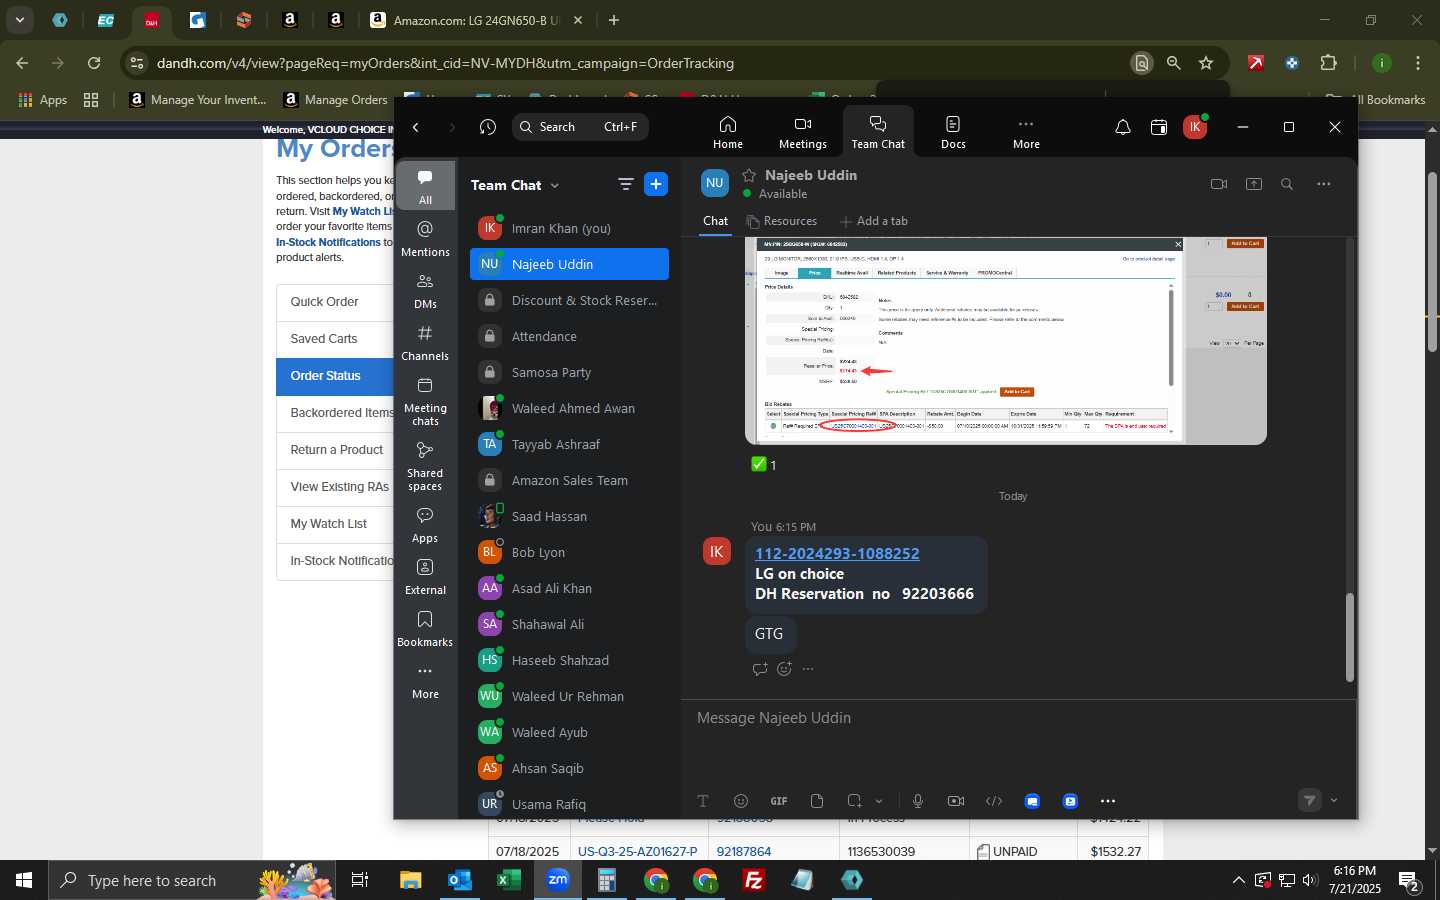
Task: Select All in chat sidebar
Action: 425,186
